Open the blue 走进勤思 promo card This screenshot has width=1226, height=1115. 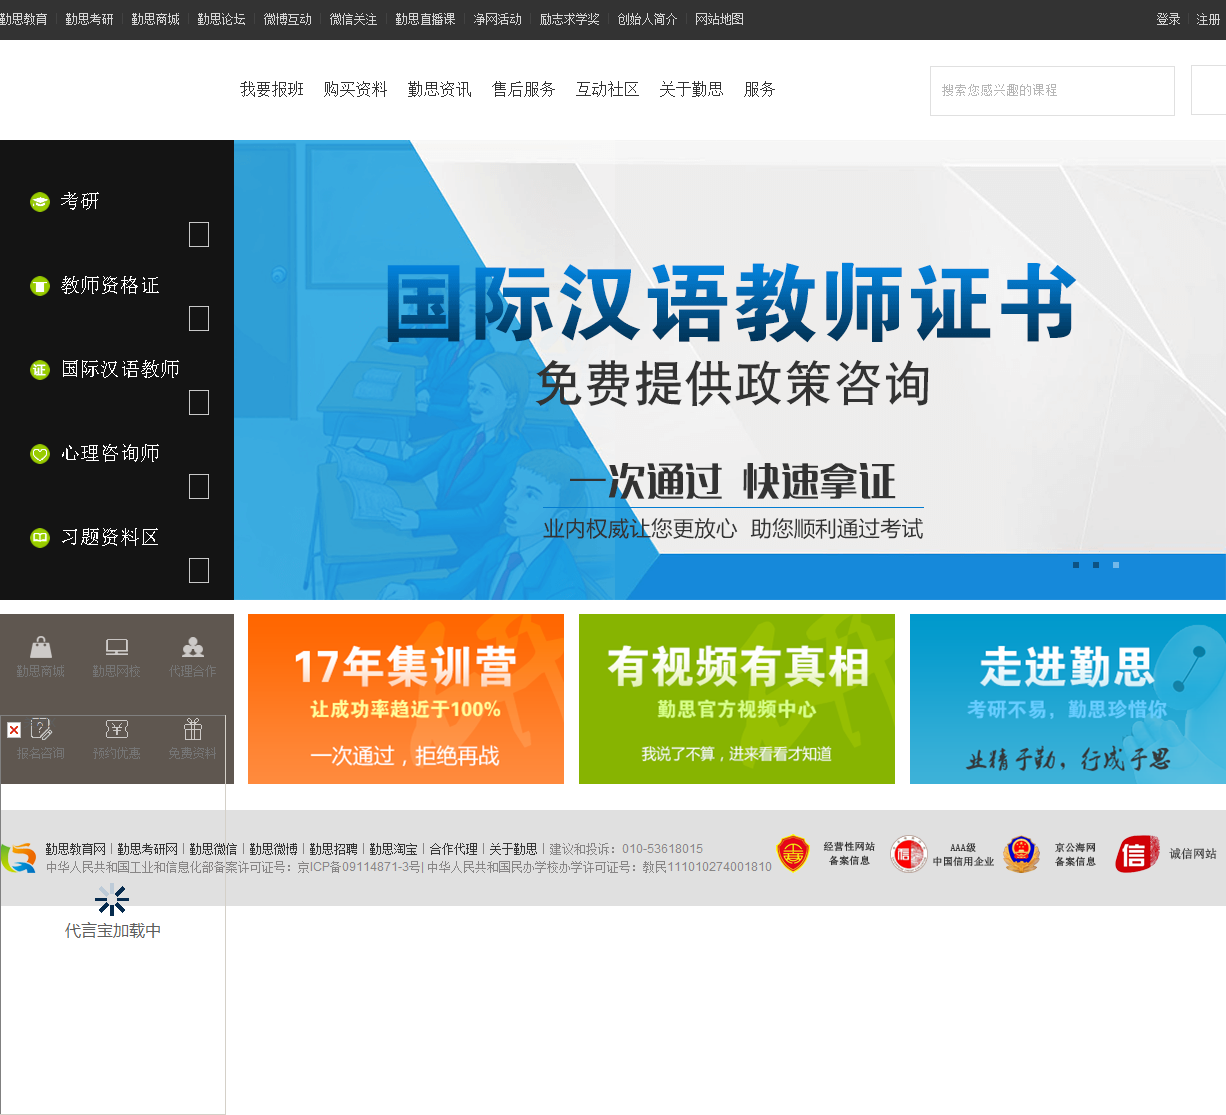tap(1068, 699)
